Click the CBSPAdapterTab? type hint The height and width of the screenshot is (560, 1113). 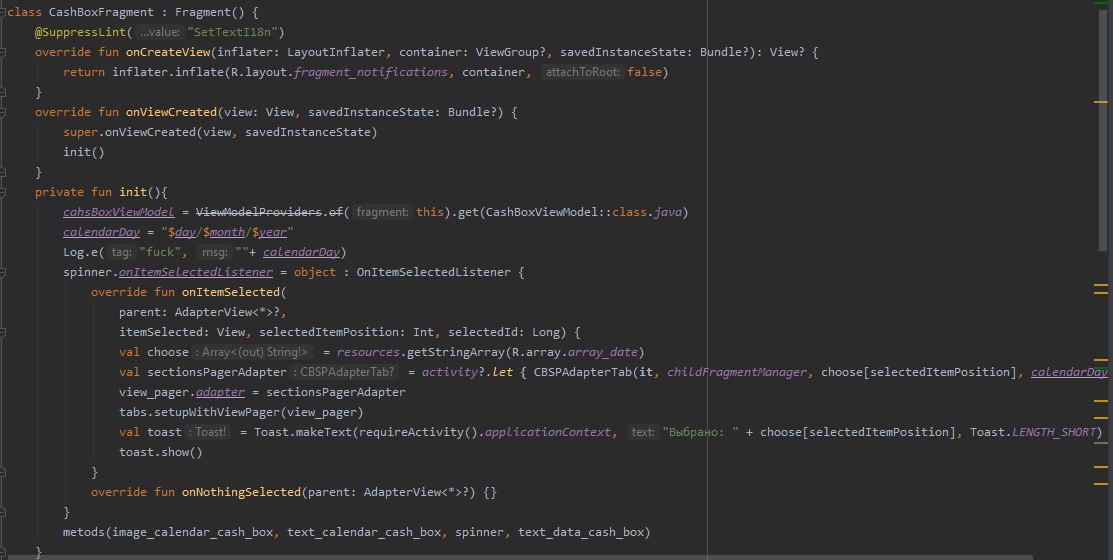[344, 372]
